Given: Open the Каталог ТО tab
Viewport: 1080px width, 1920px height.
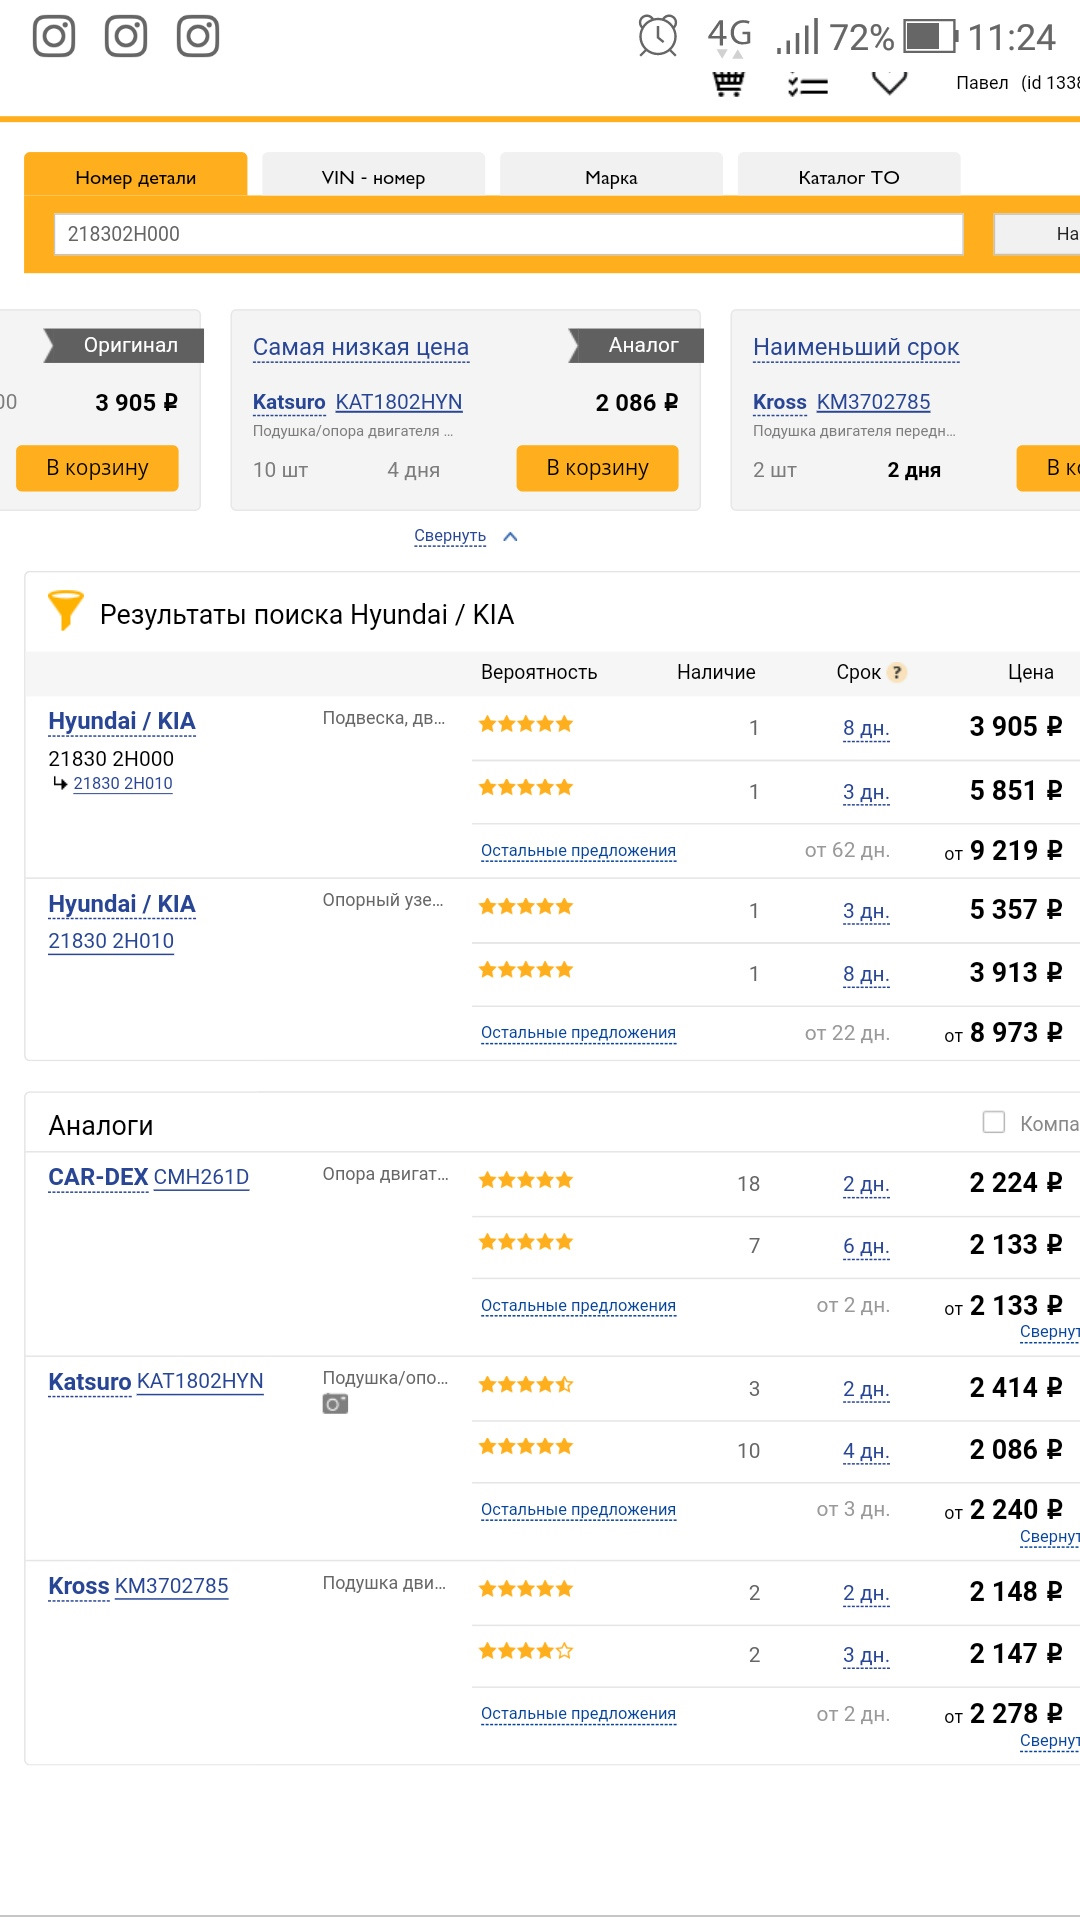Looking at the screenshot, I should [x=848, y=177].
